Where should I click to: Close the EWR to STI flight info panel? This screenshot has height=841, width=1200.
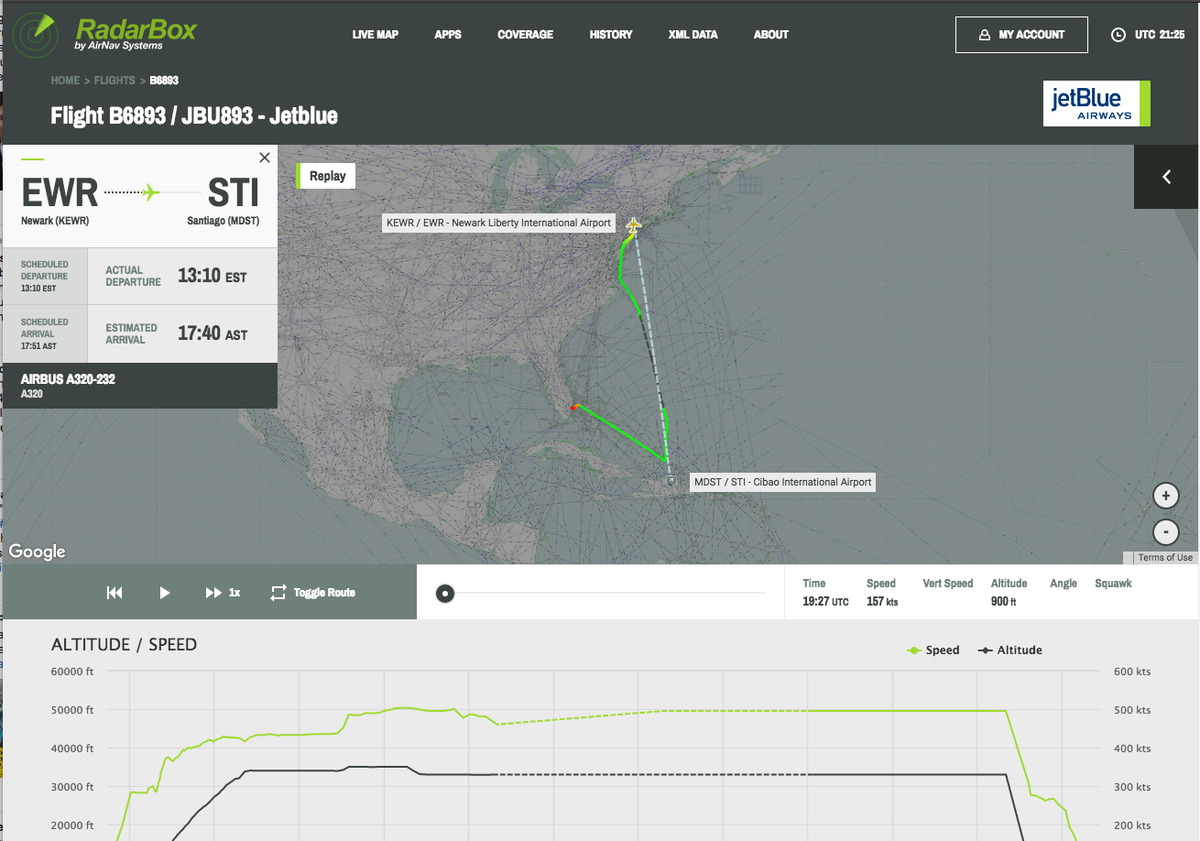click(x=264, y=158)
